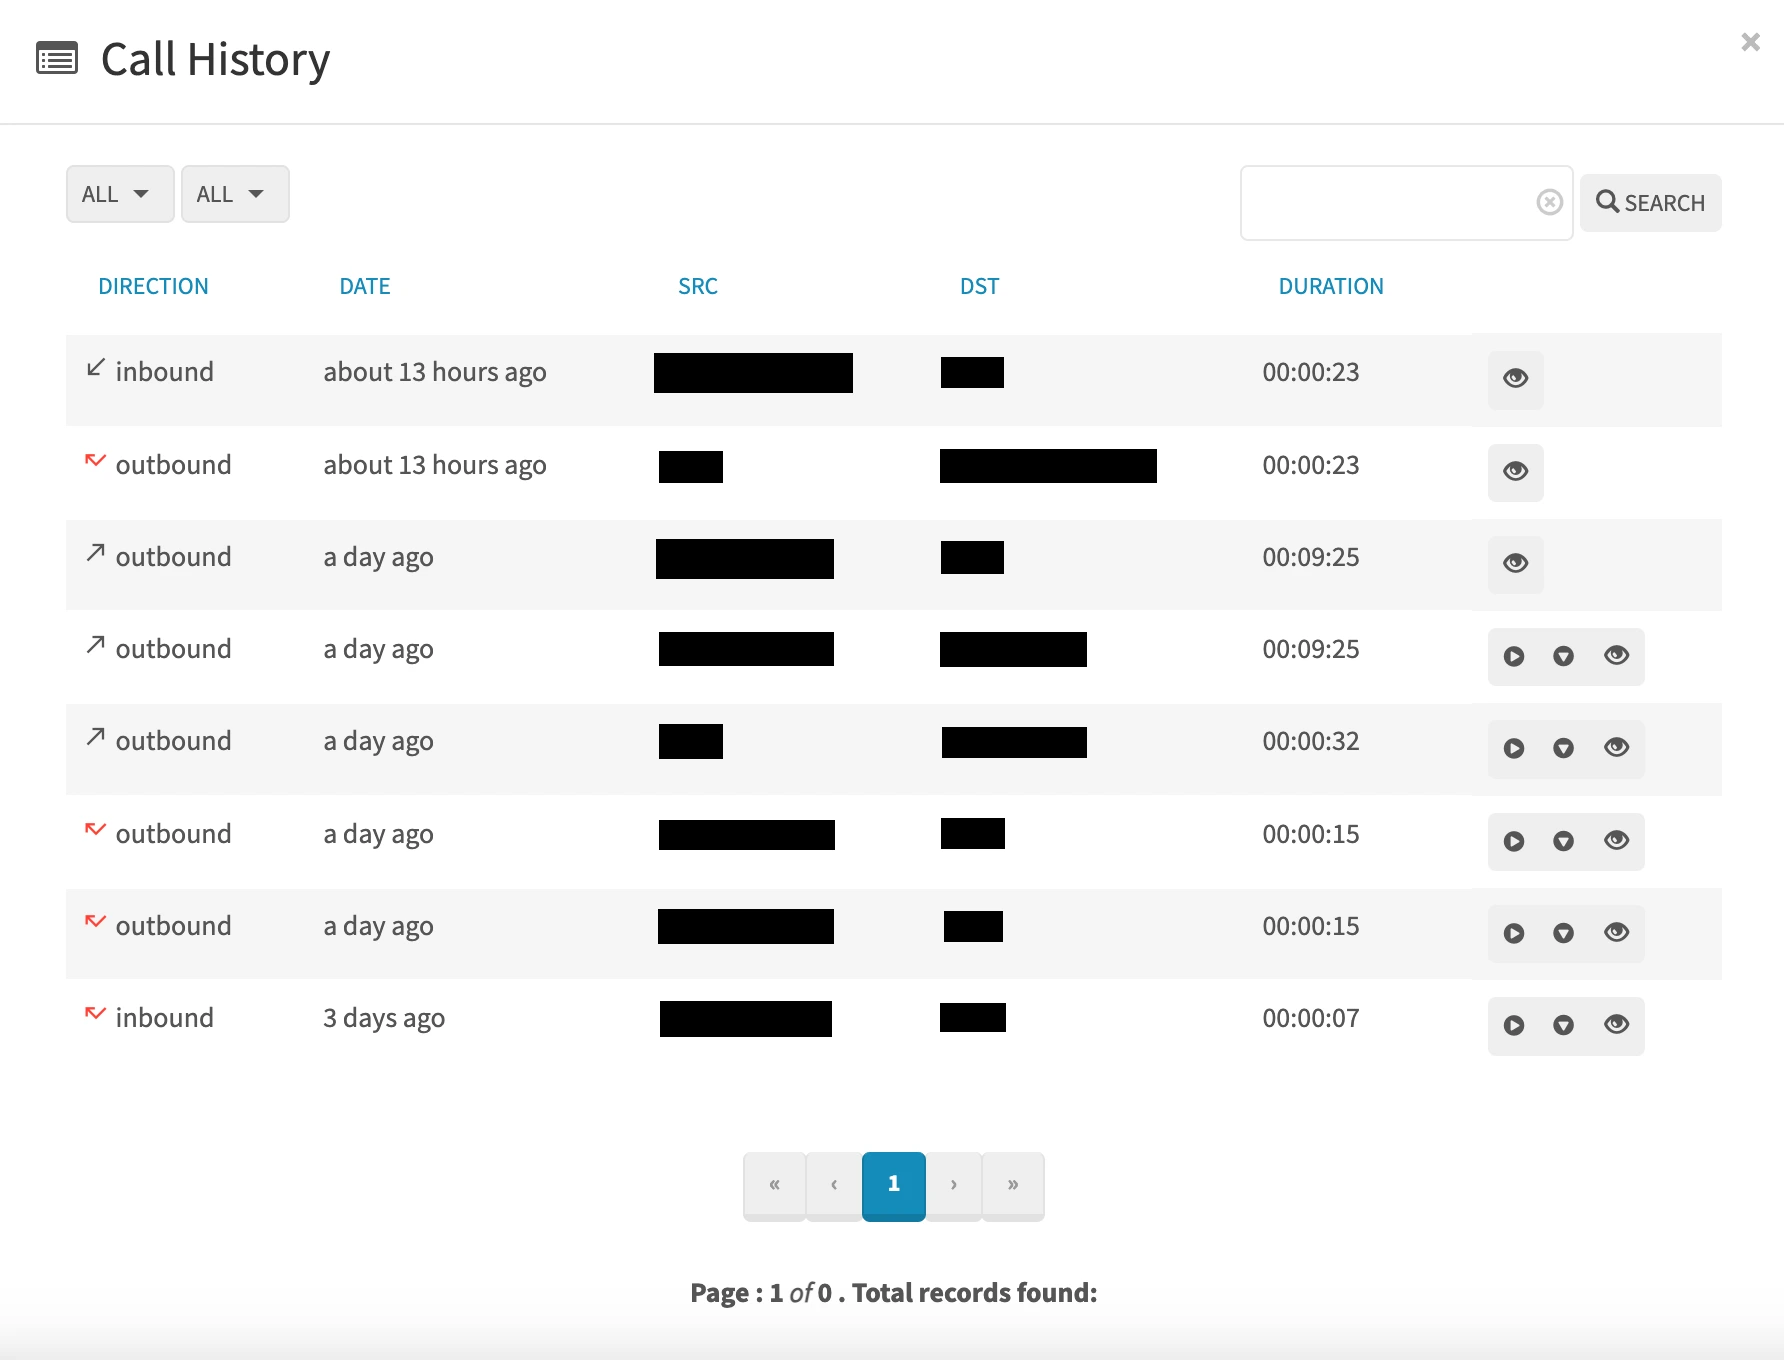Click the clear icon in search field
This screenshot has width=1784, height=1360.
1549,203
